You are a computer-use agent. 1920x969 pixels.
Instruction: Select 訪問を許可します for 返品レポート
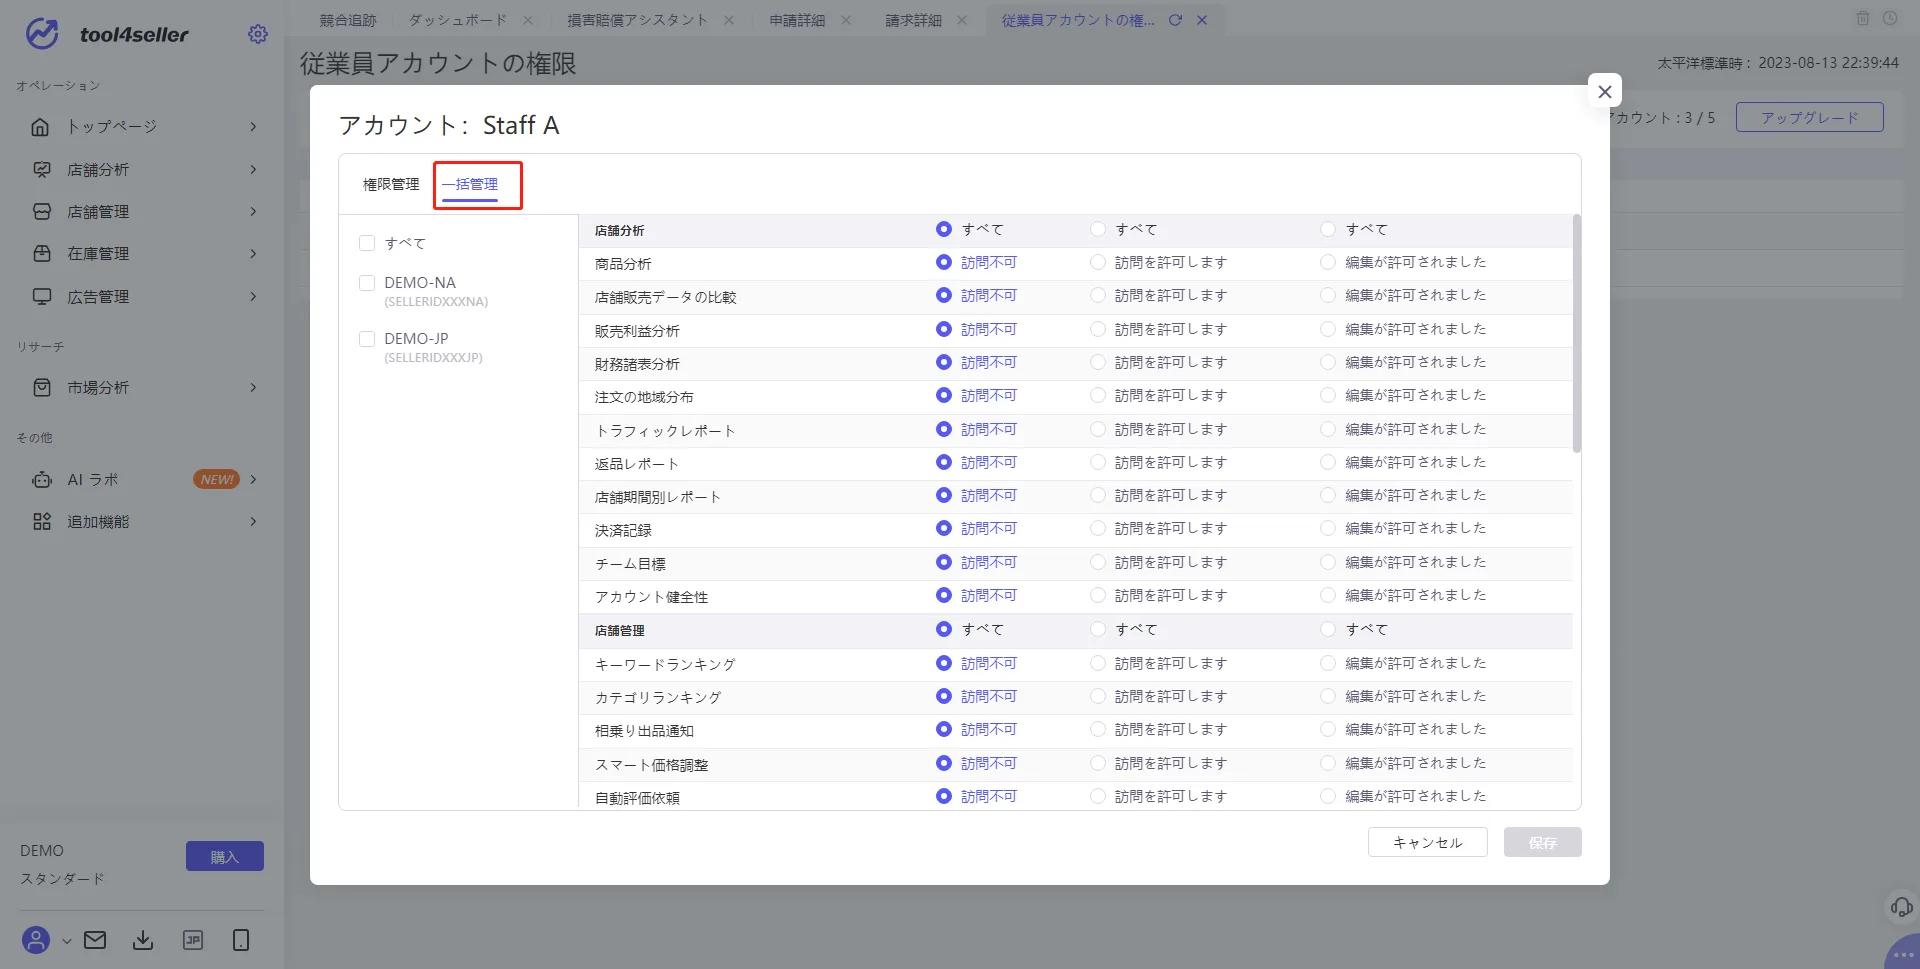click(x=1098, y=462)
